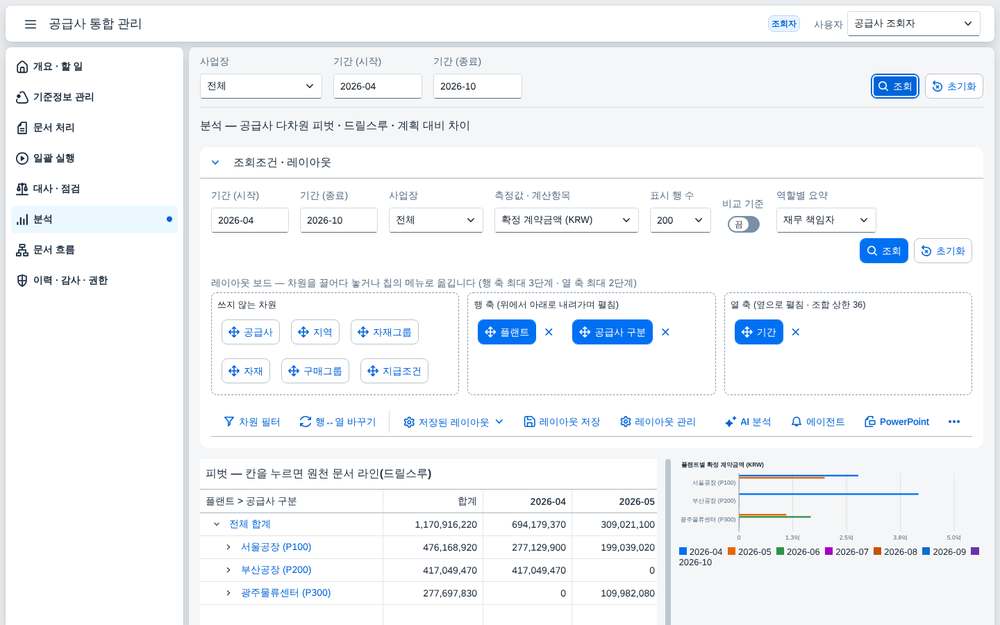
Task: Open 개요 · 할 일 in sidebar
Action: pyautogui.click(x=94, y=66)
